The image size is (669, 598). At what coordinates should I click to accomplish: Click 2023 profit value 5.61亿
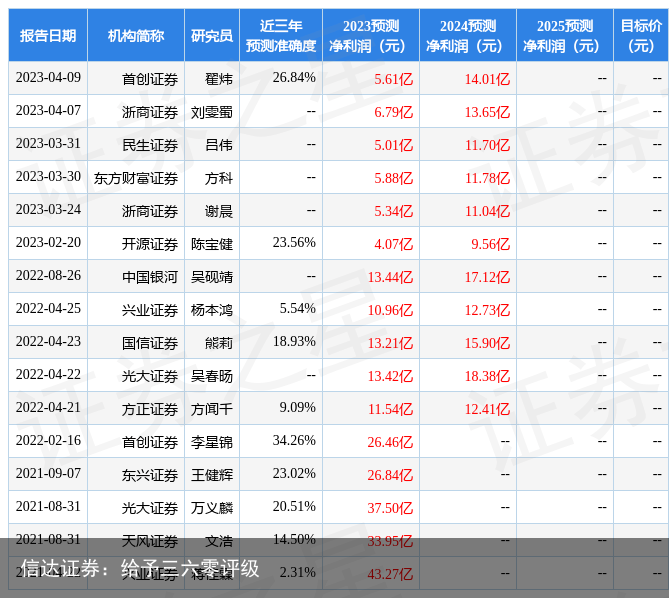click(x=393, y=79)
